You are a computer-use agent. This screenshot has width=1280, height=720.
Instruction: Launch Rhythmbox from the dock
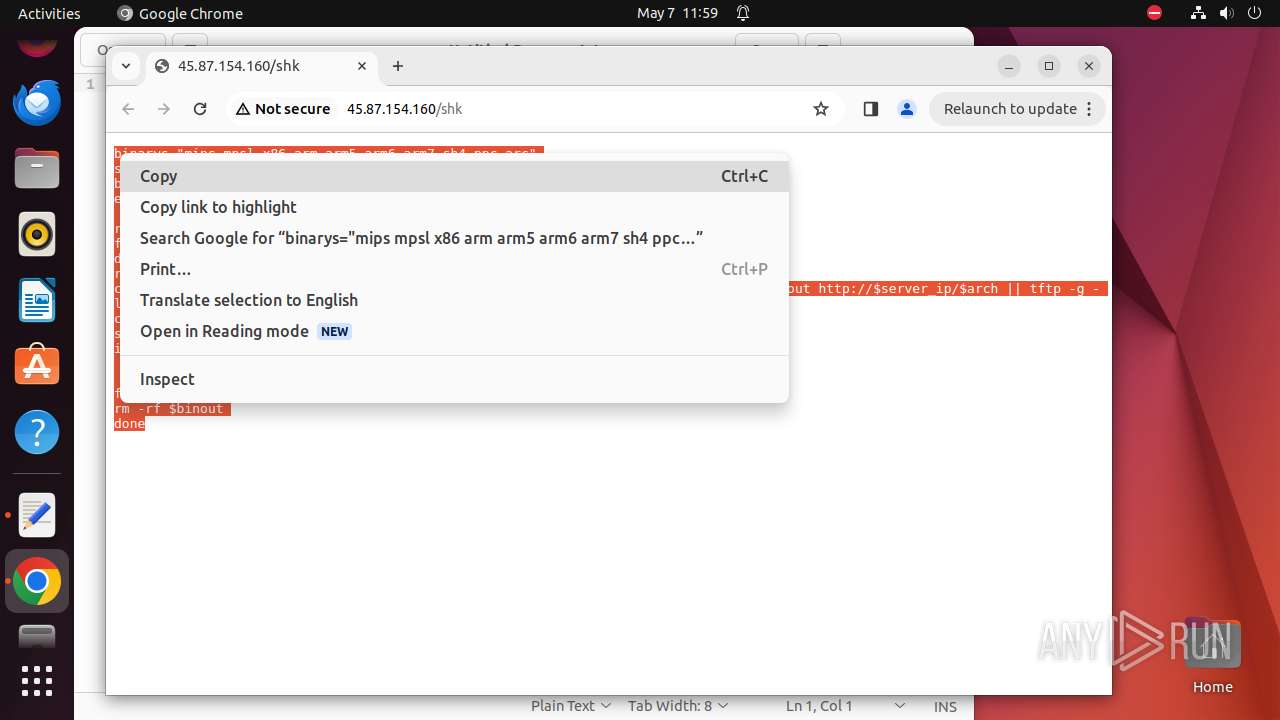[x=37, y=235]
